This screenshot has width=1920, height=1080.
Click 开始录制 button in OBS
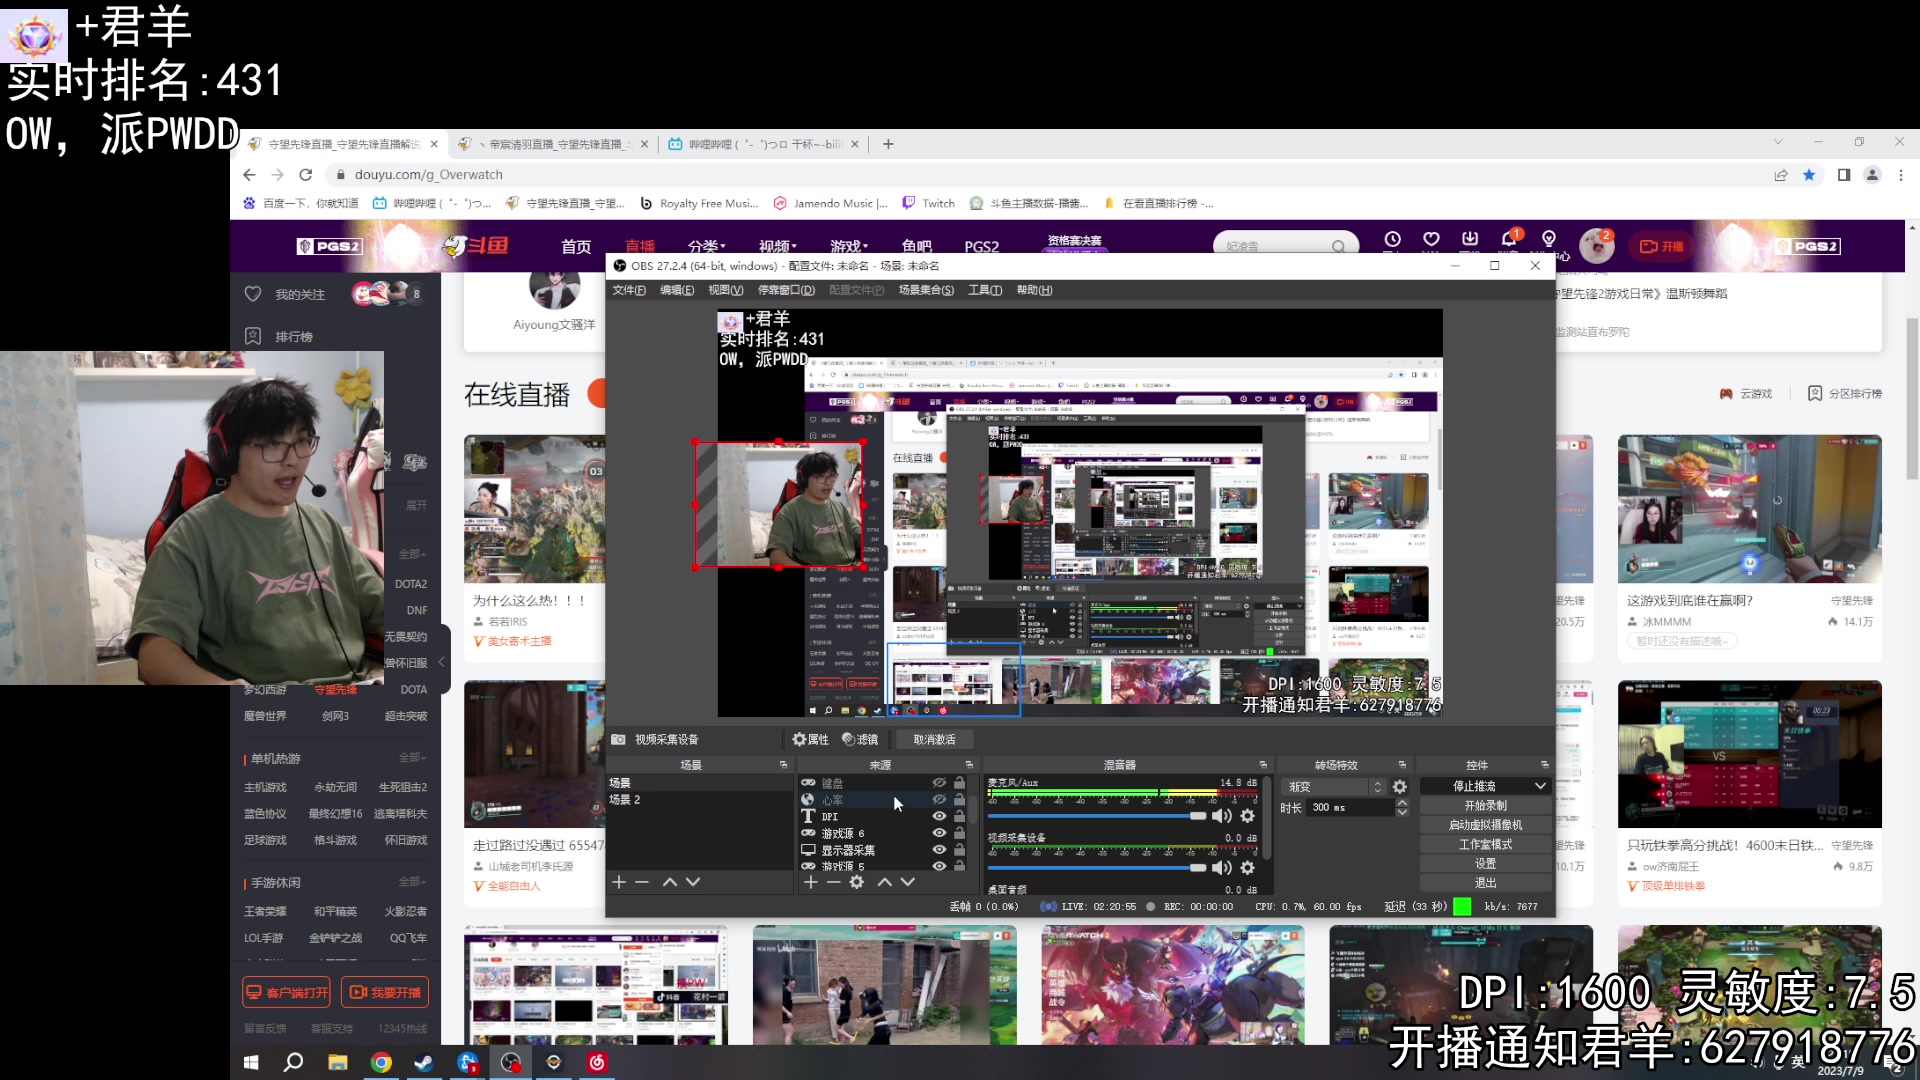tap(1485, 805)
